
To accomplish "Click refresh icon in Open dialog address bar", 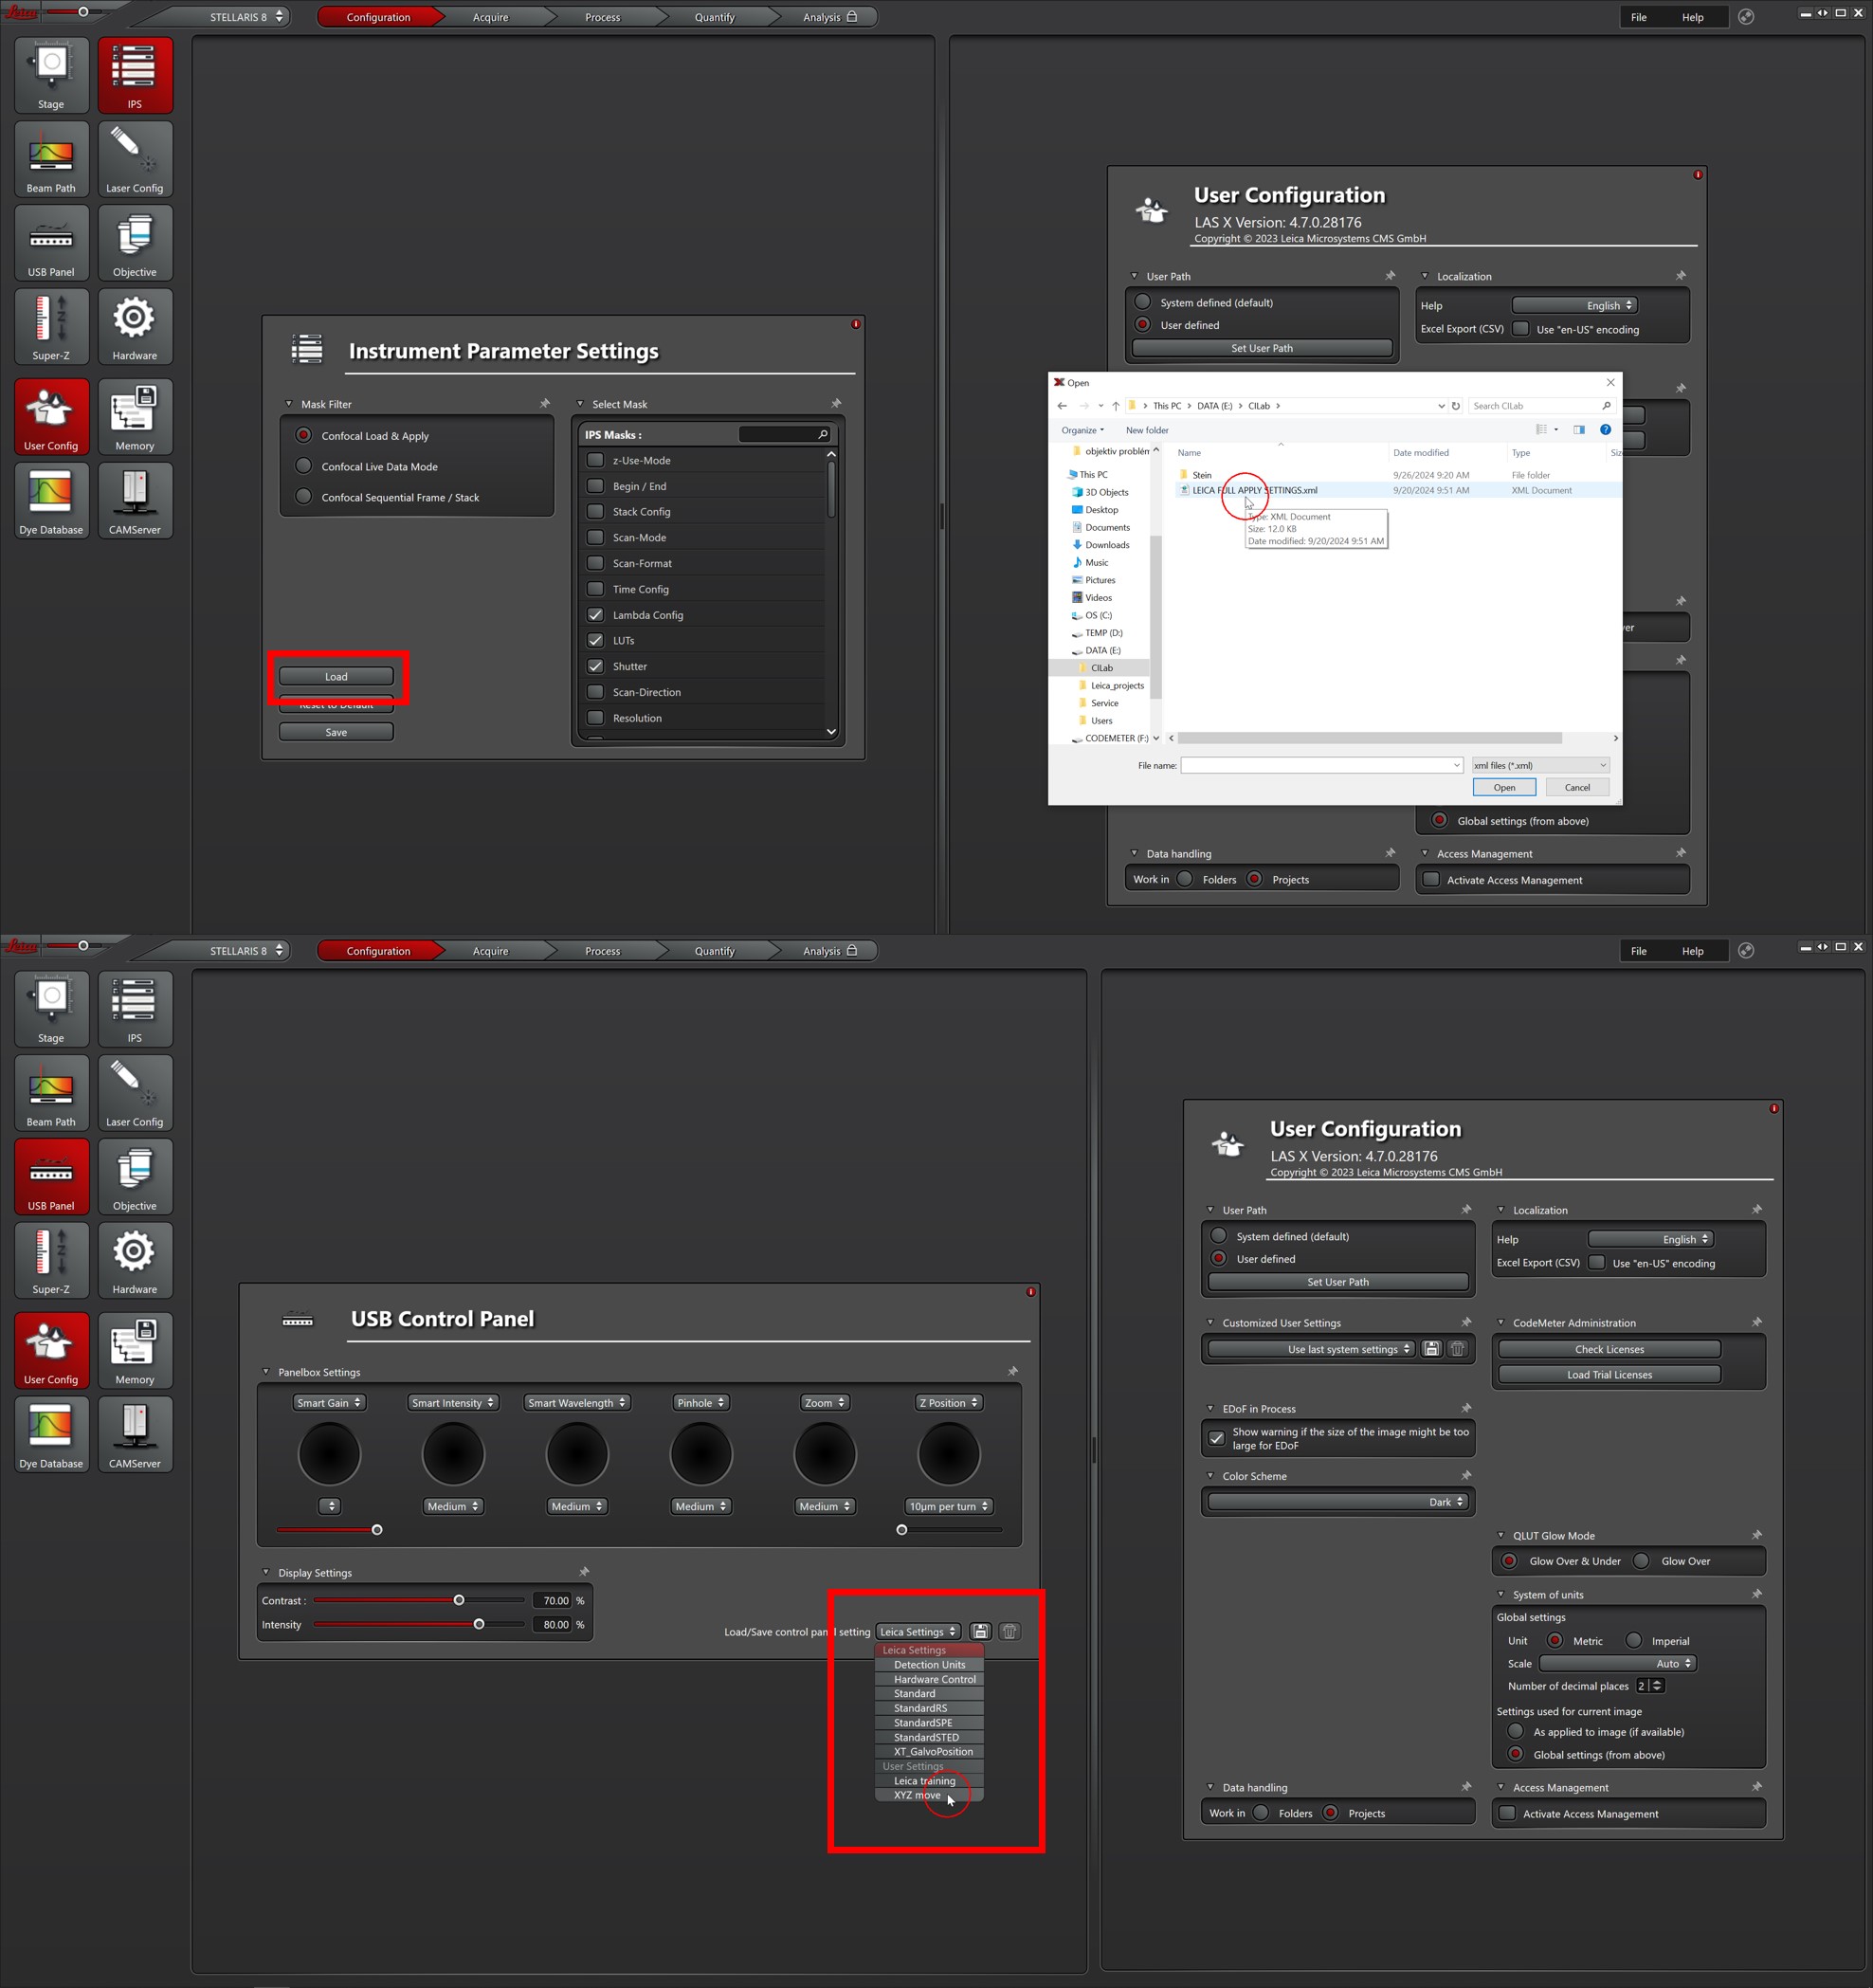I will pyautogui.click(x=1456, y=406).
